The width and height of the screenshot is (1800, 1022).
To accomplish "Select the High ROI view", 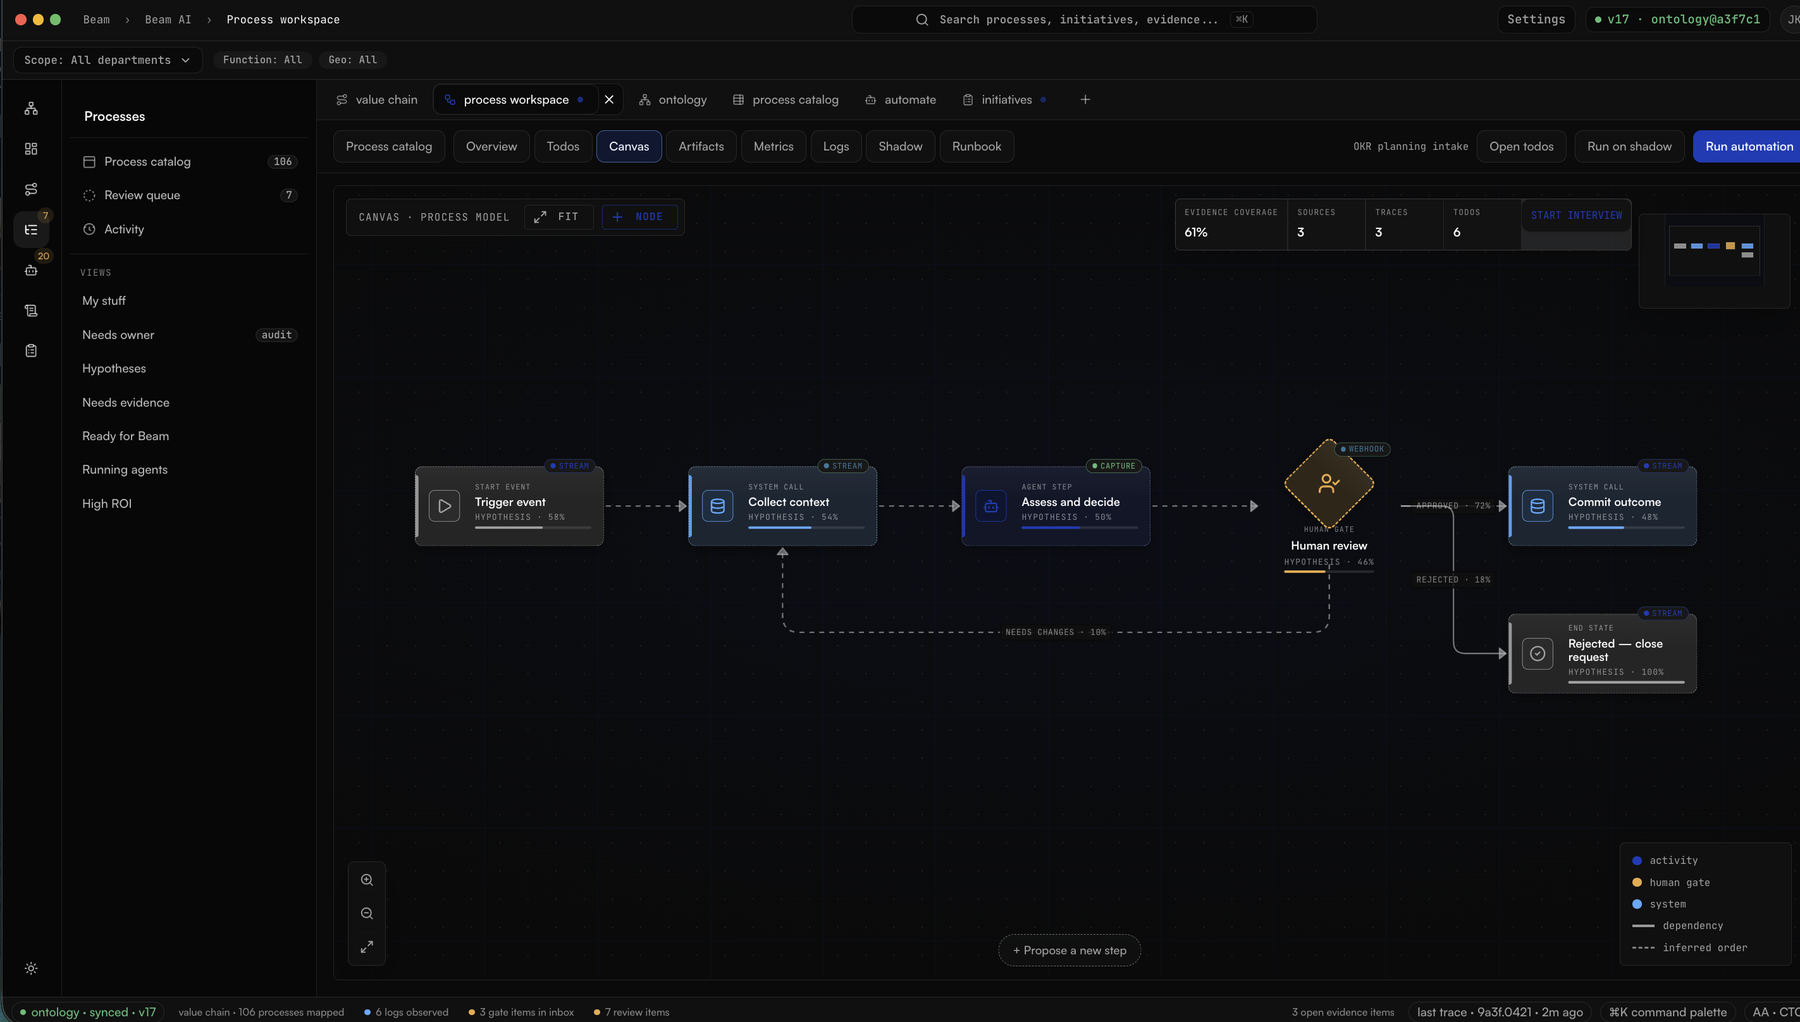I will tap(189, 504).
